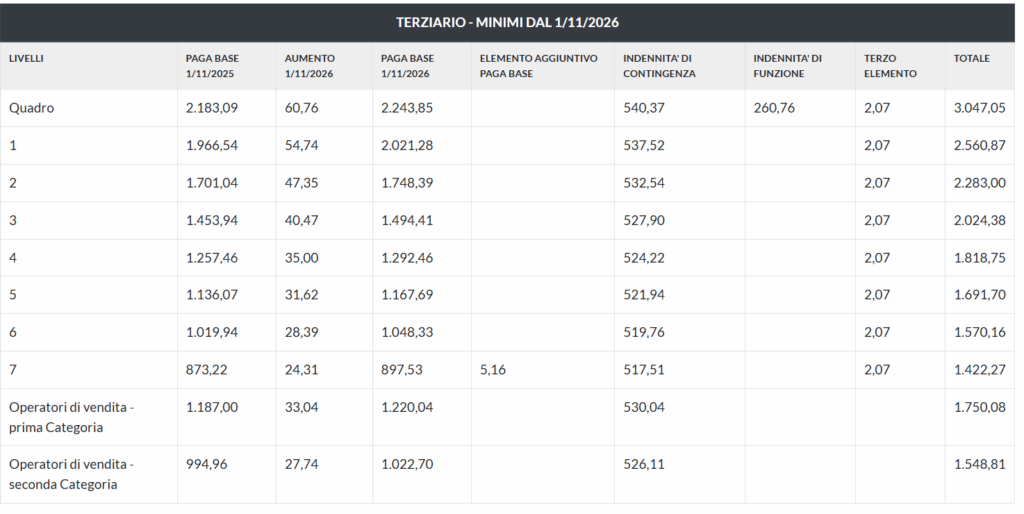
Task: Select the level 3 increase value 40,47
Action: (x=302, y=220)
